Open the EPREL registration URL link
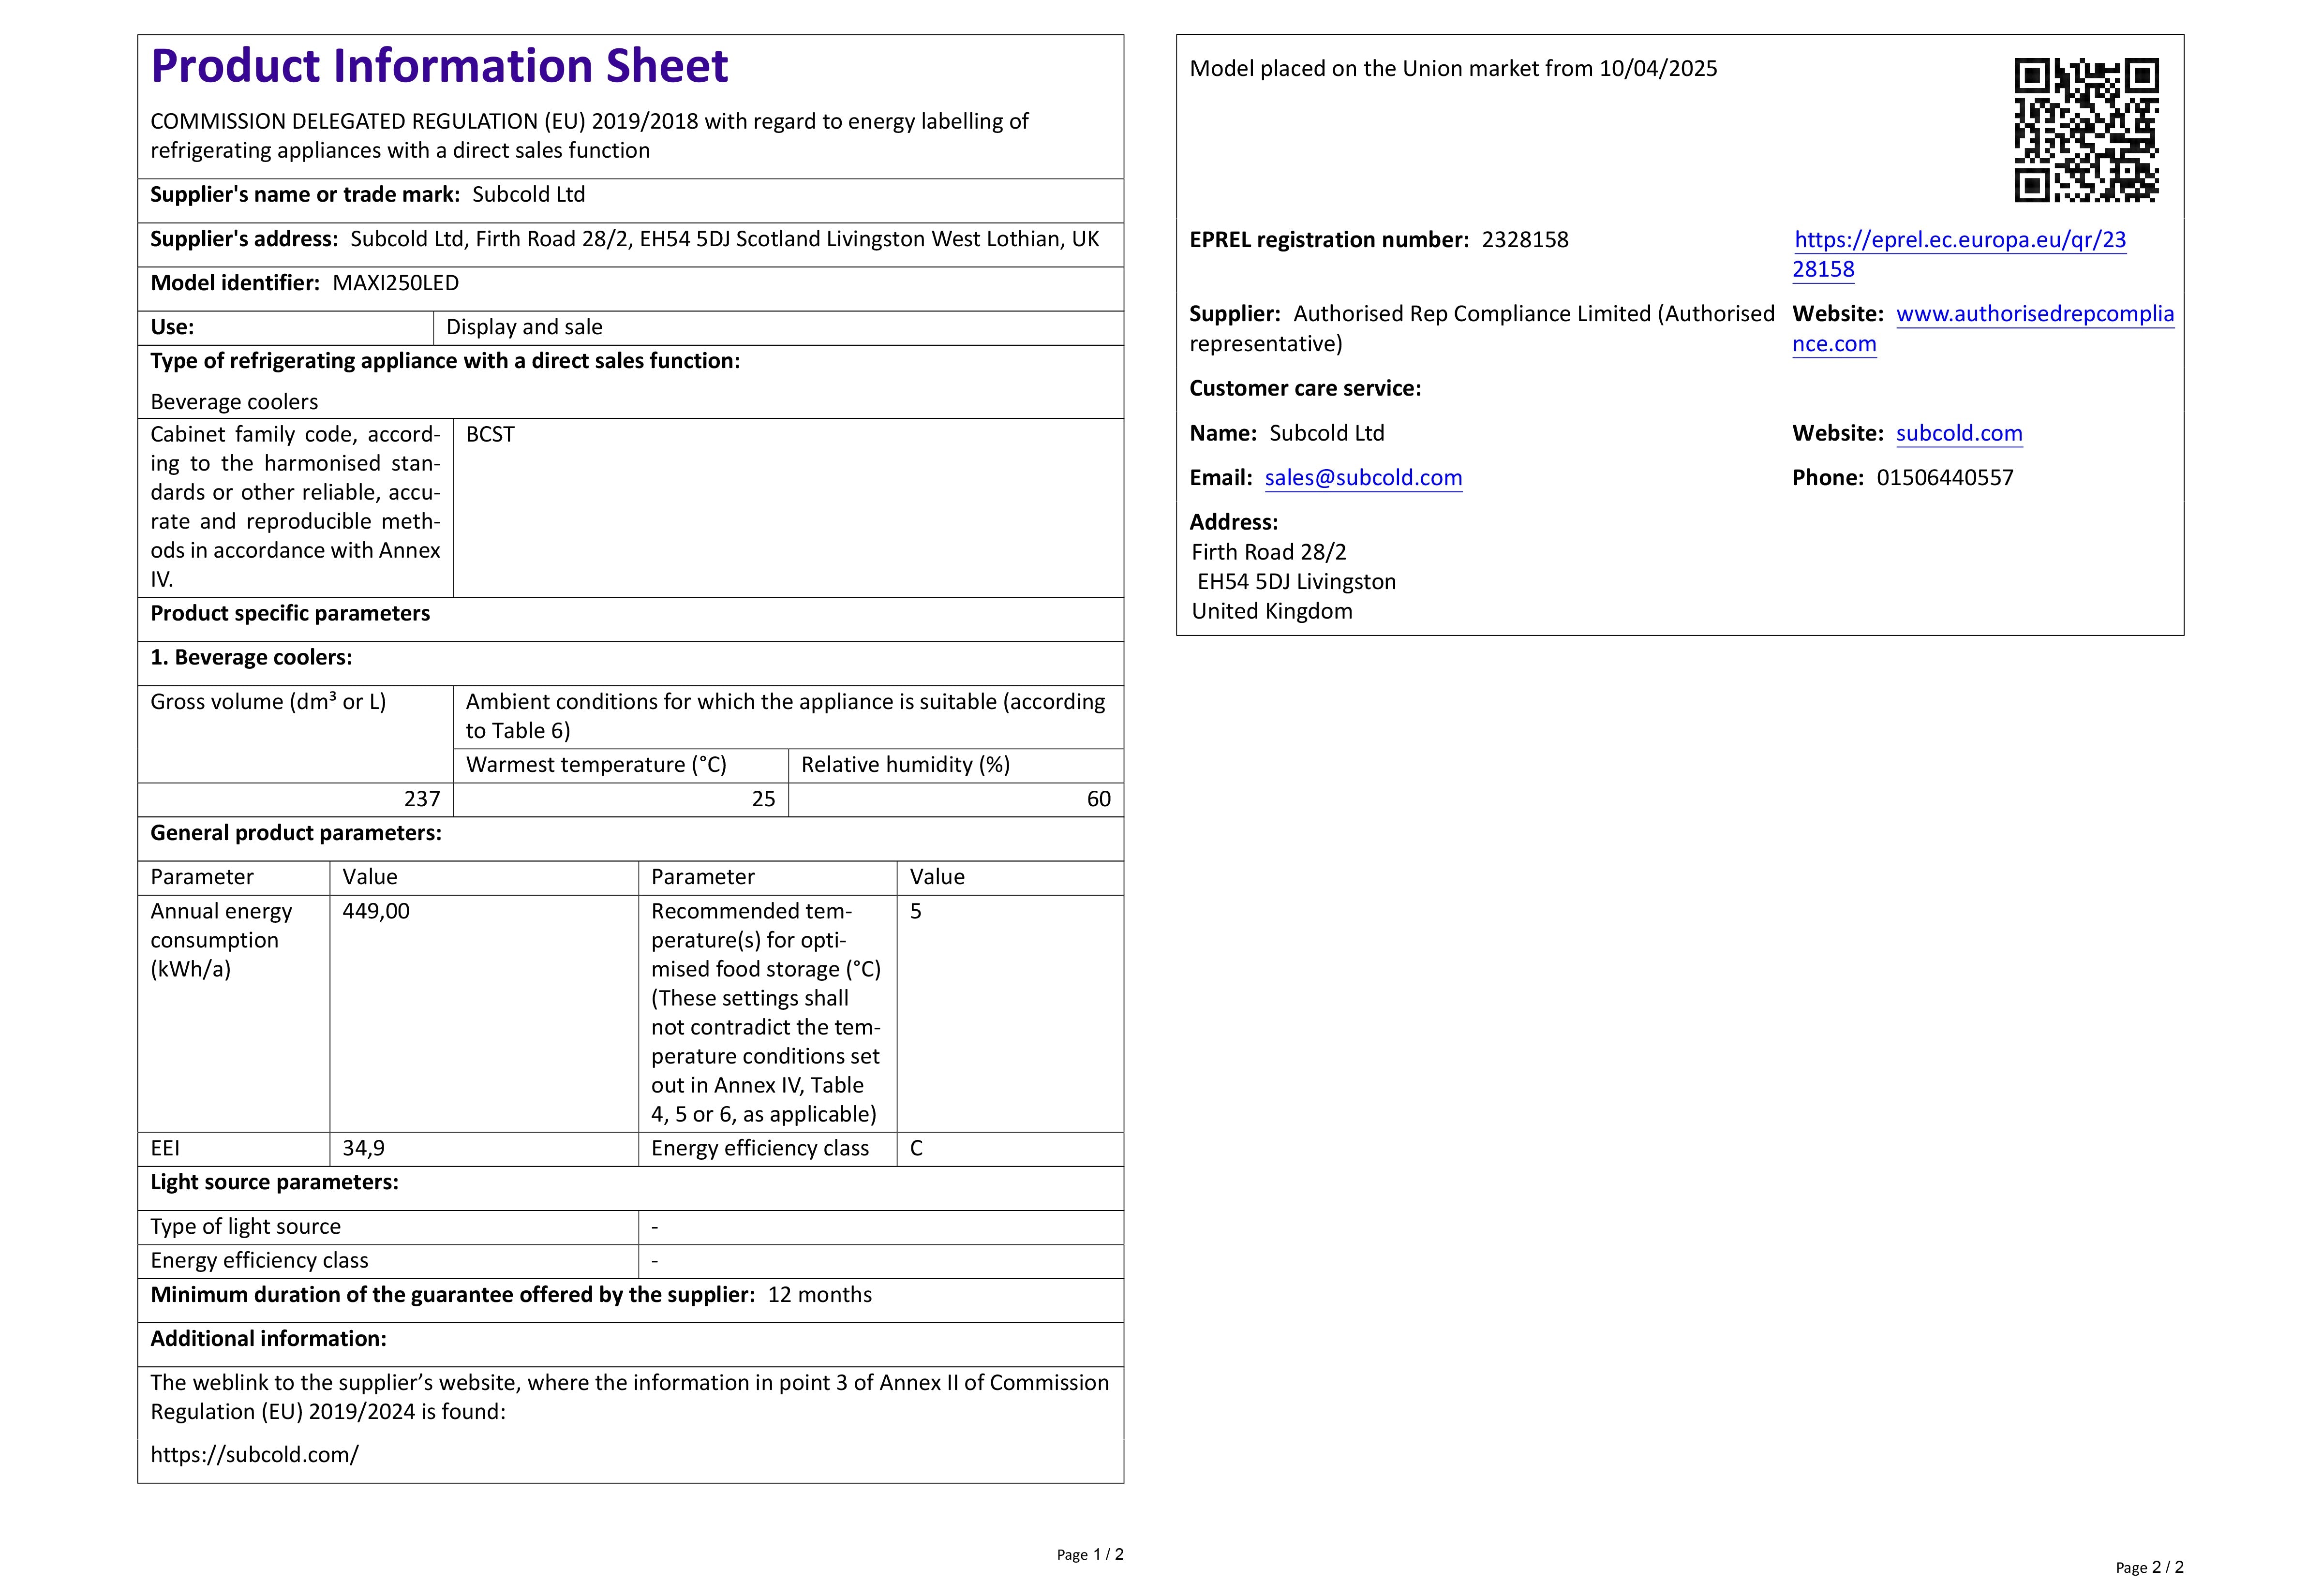 [1959, 240]
